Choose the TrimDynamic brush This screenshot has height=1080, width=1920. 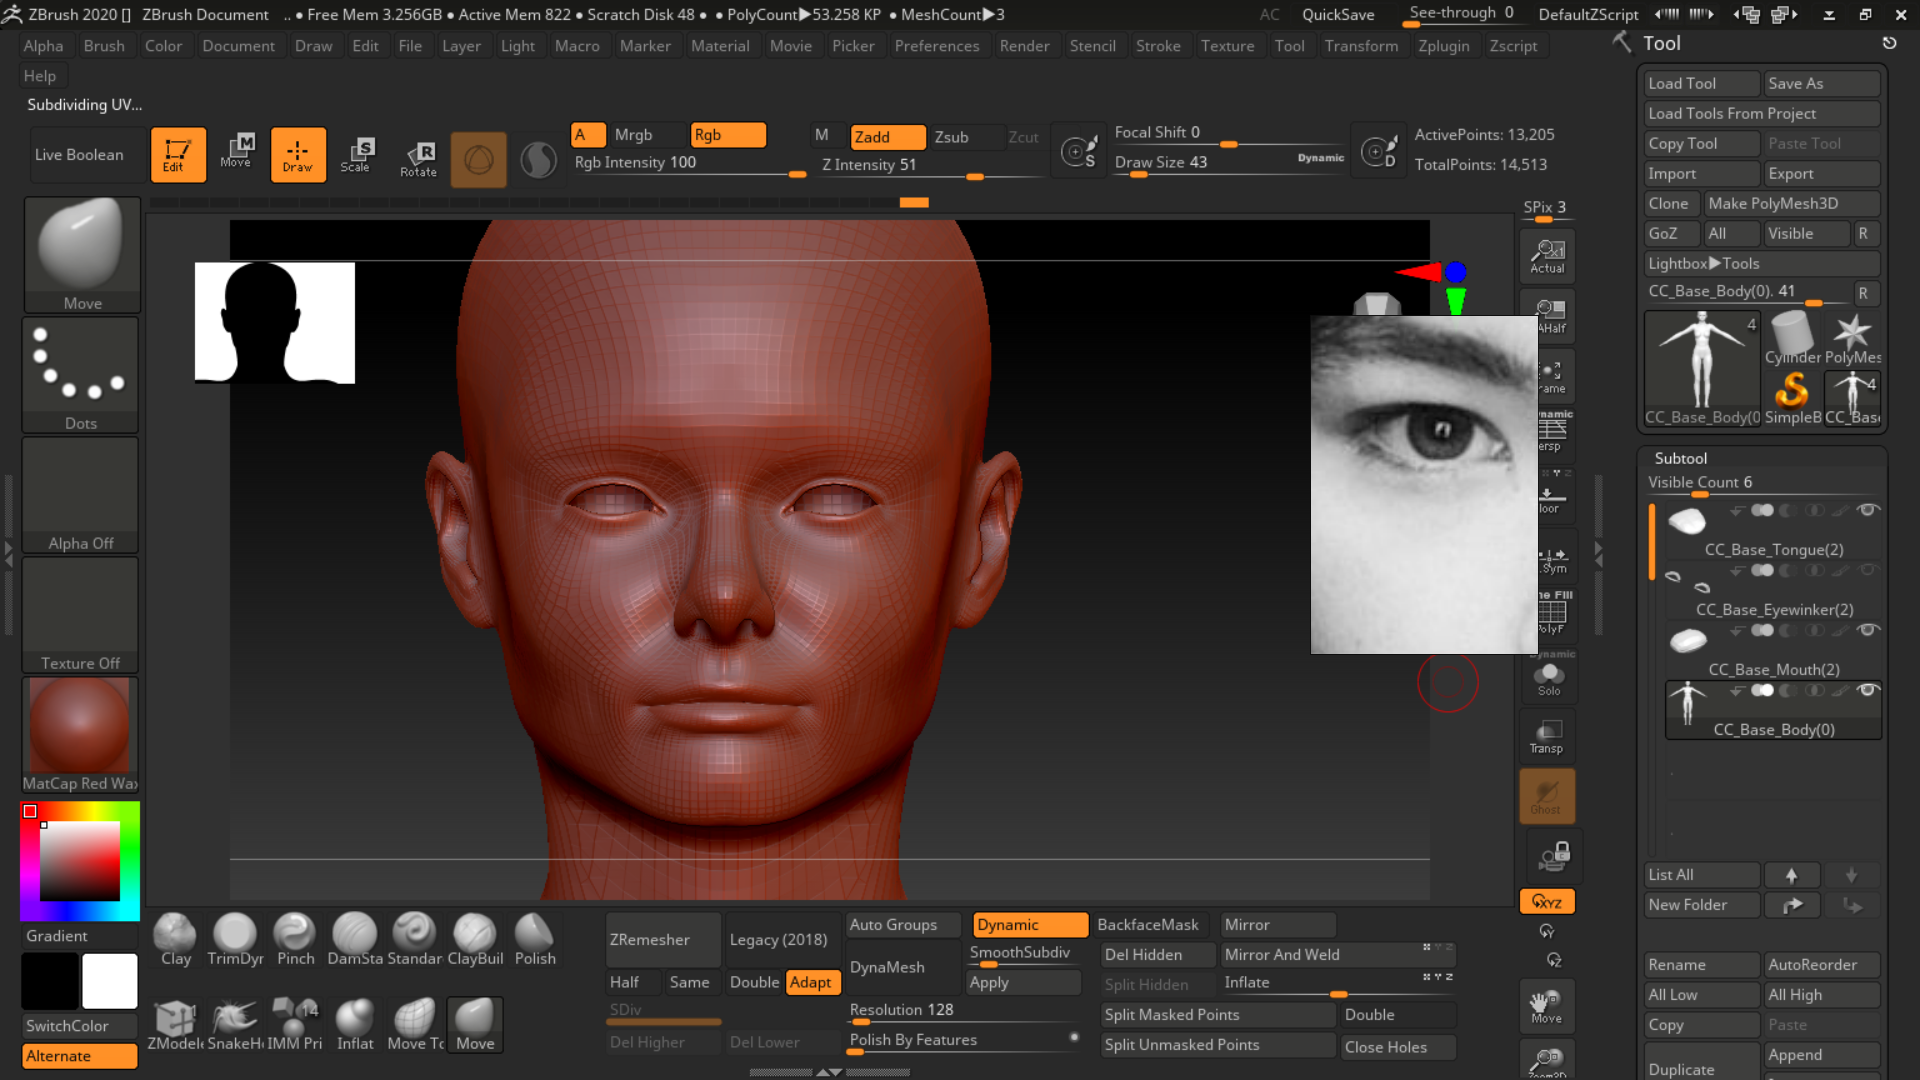tap(235, 940)
